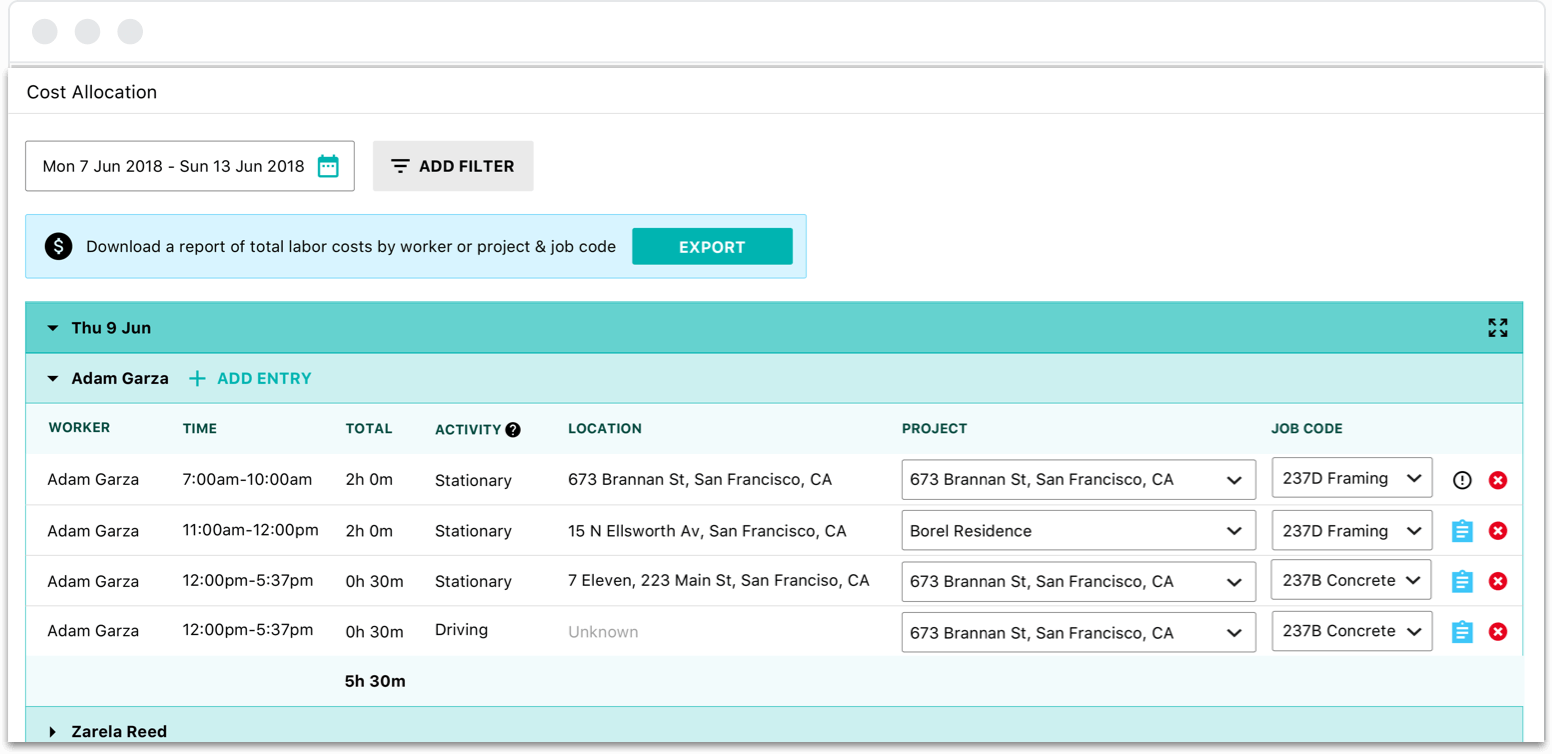Collapse the Adam Garza group triangle
Screen dimensions: 1552x754
tap(53, 379)
